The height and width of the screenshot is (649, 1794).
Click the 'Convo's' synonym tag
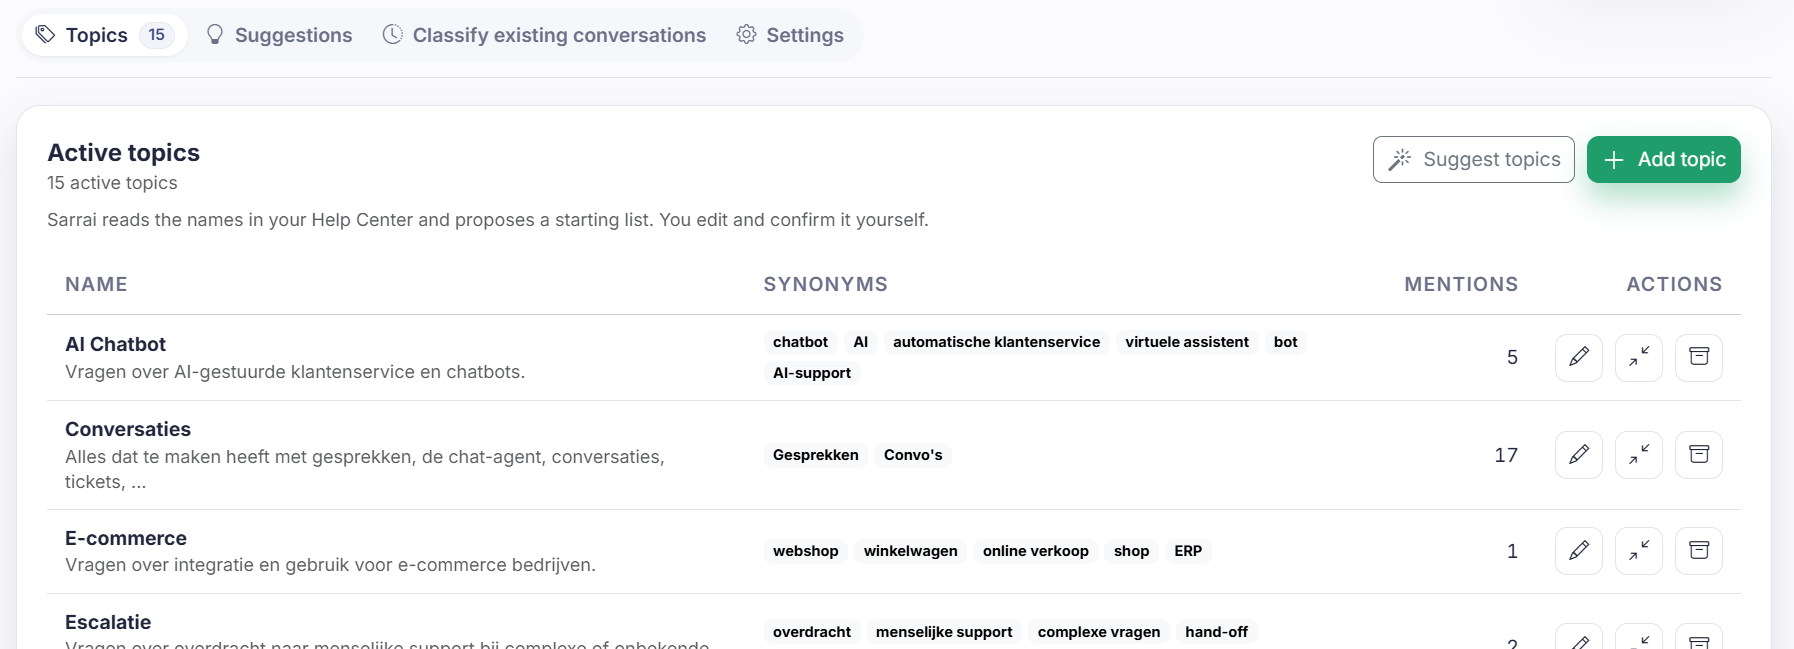tap(913, 455)
